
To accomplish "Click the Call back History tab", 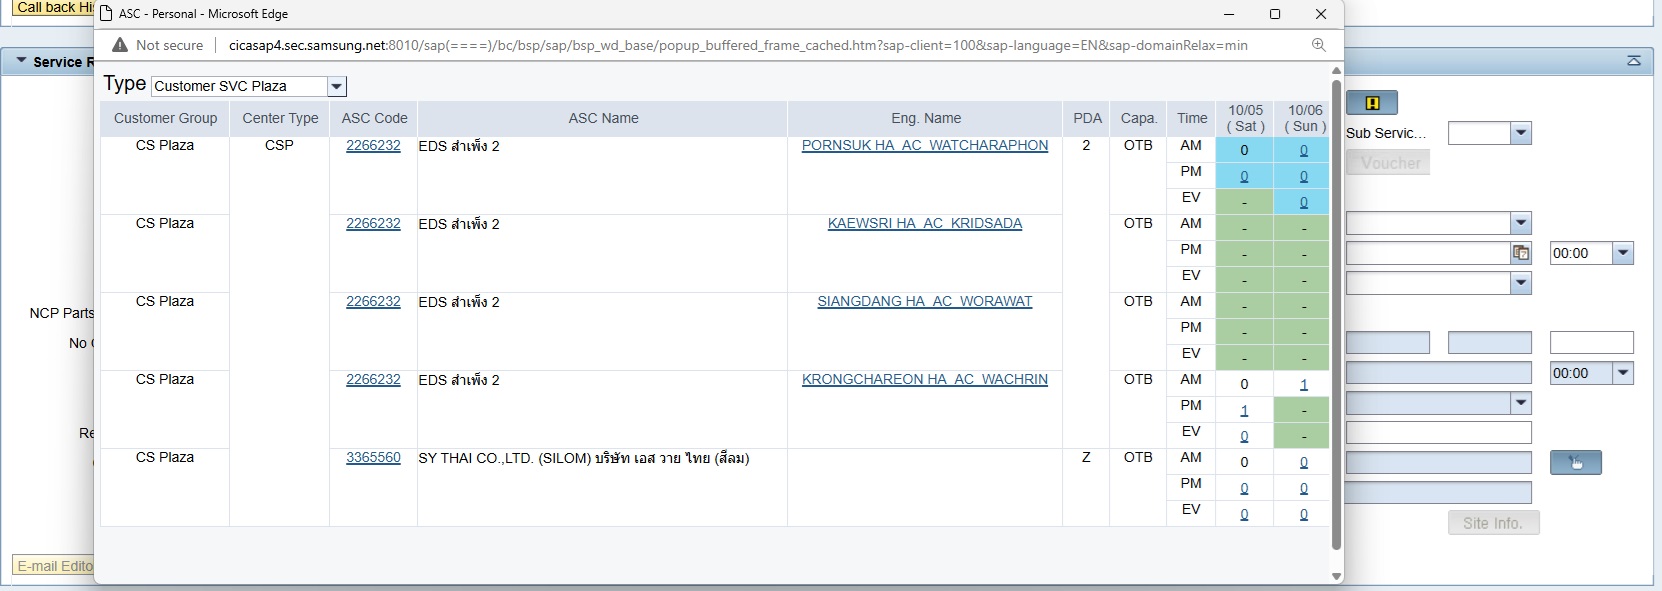I will [54, 7].
